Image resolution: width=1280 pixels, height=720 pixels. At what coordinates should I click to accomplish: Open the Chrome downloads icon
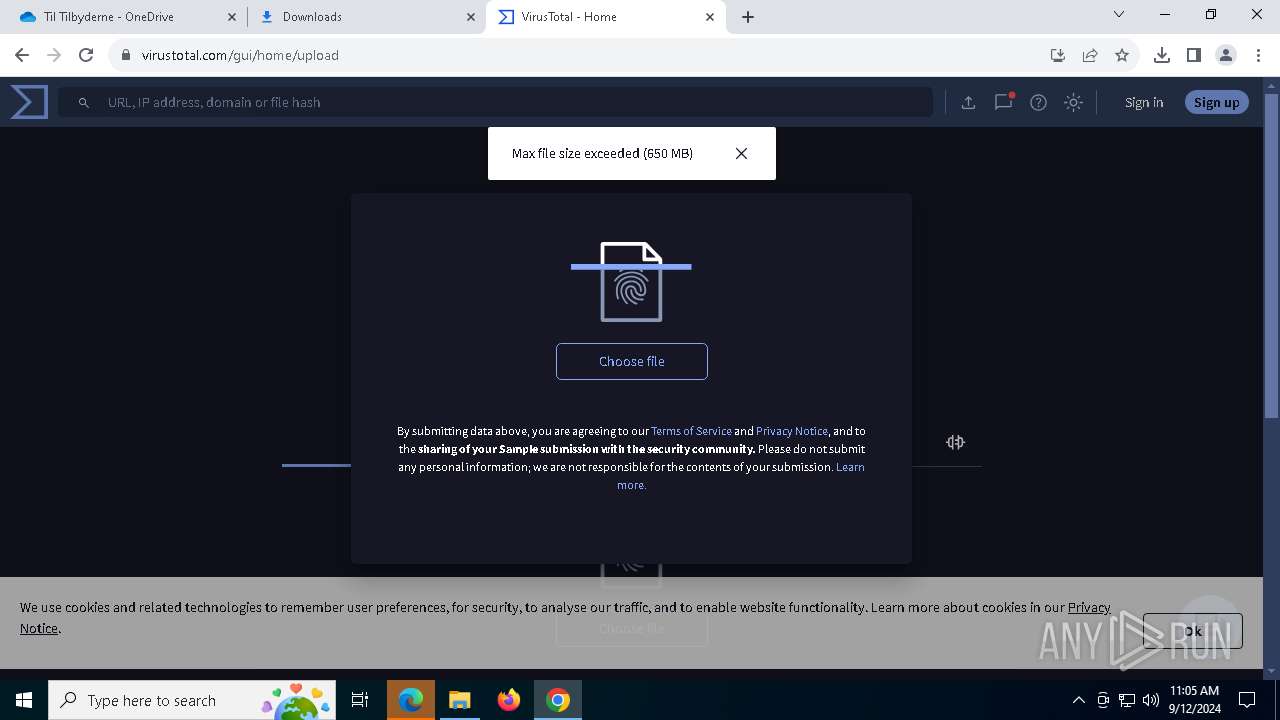click(x=1162, y=55)
